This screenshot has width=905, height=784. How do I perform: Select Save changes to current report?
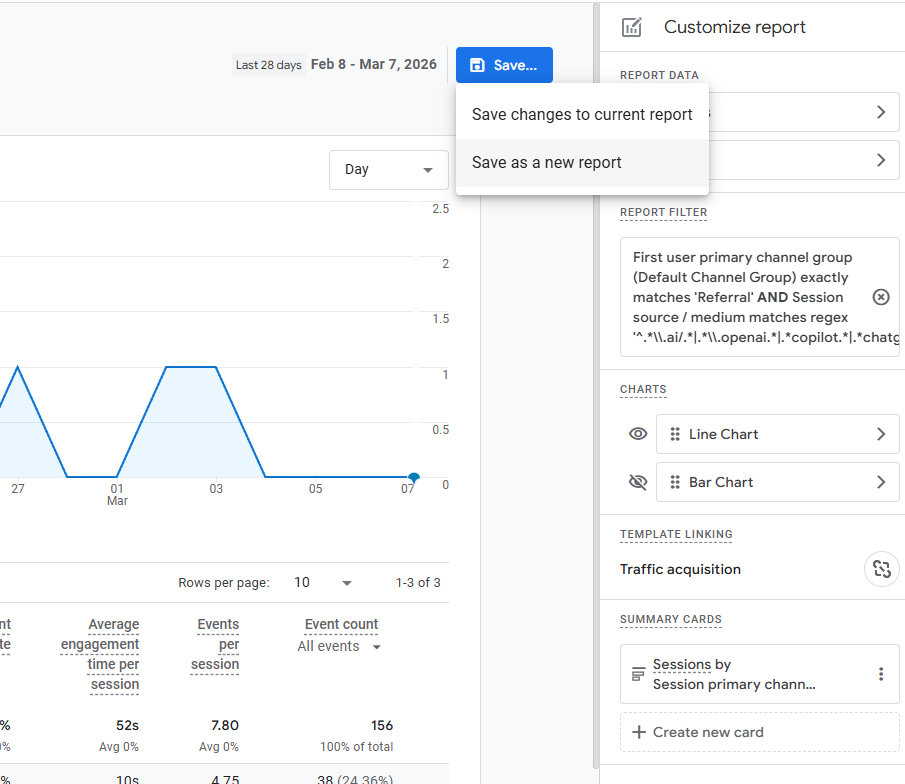point(582,114)
